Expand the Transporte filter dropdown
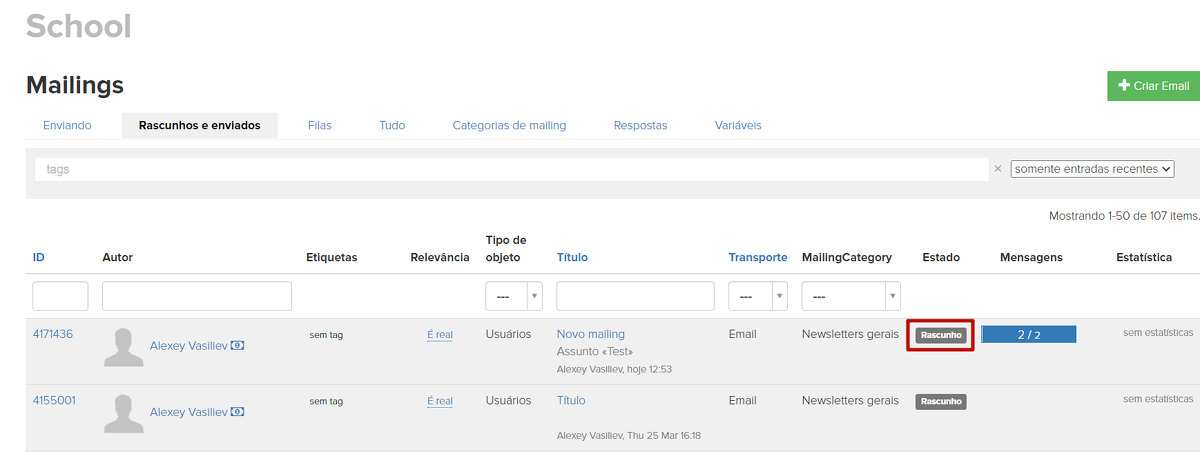The width and height of the screenshot is (1200, 452). pyautogui.click(x=757, y=296)
